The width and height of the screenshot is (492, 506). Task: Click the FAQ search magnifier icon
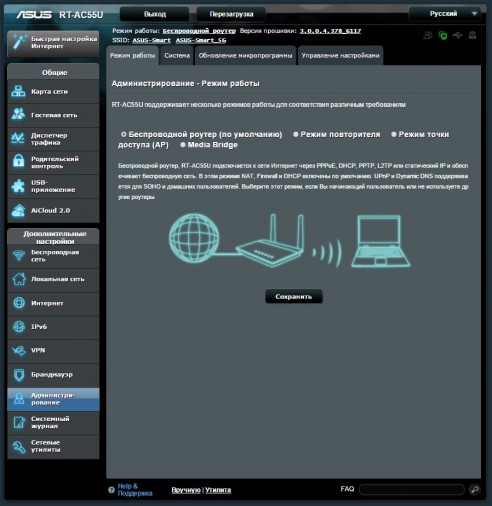475,489
